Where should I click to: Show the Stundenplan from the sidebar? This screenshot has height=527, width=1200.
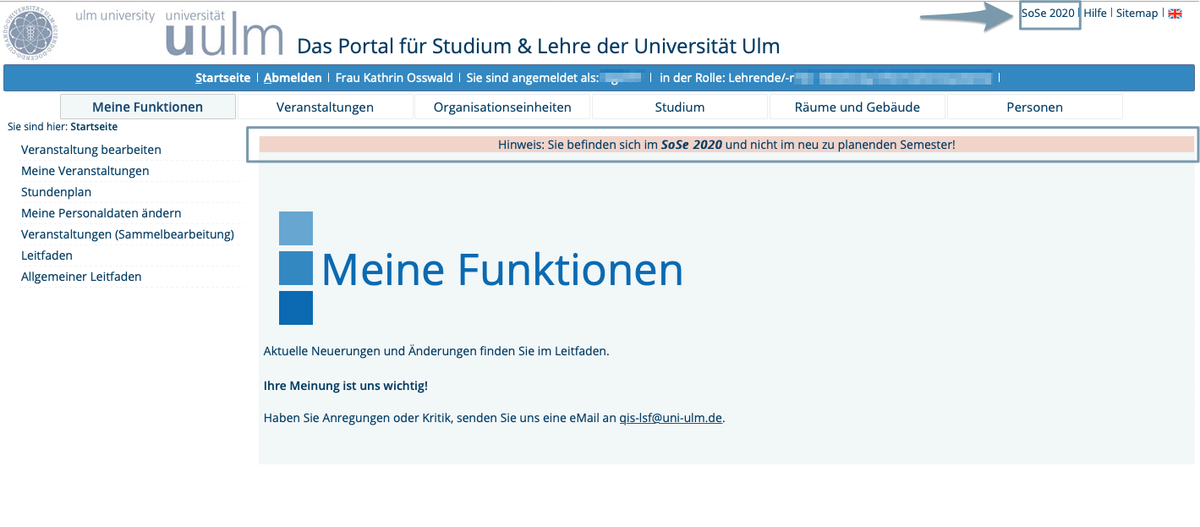56,192
